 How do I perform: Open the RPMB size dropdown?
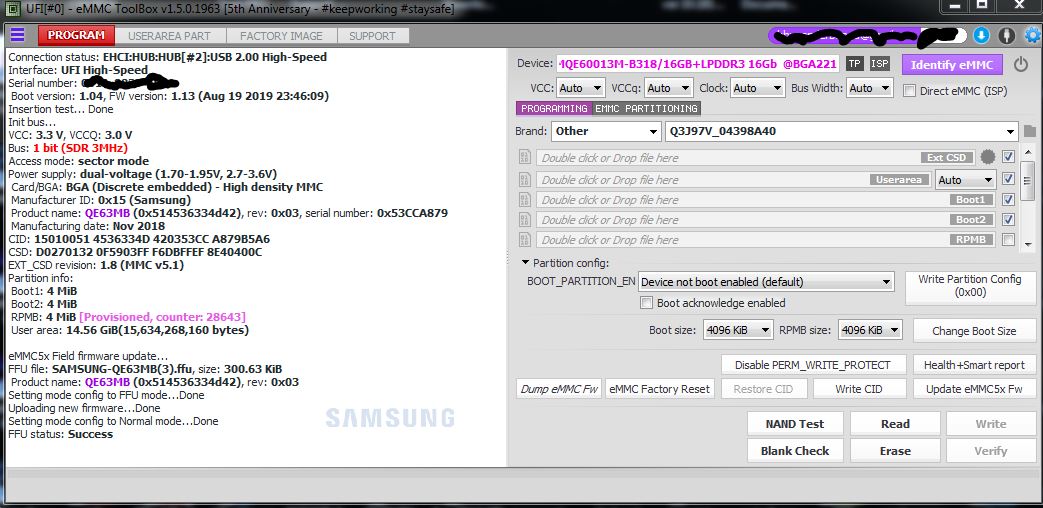point(870,330)
